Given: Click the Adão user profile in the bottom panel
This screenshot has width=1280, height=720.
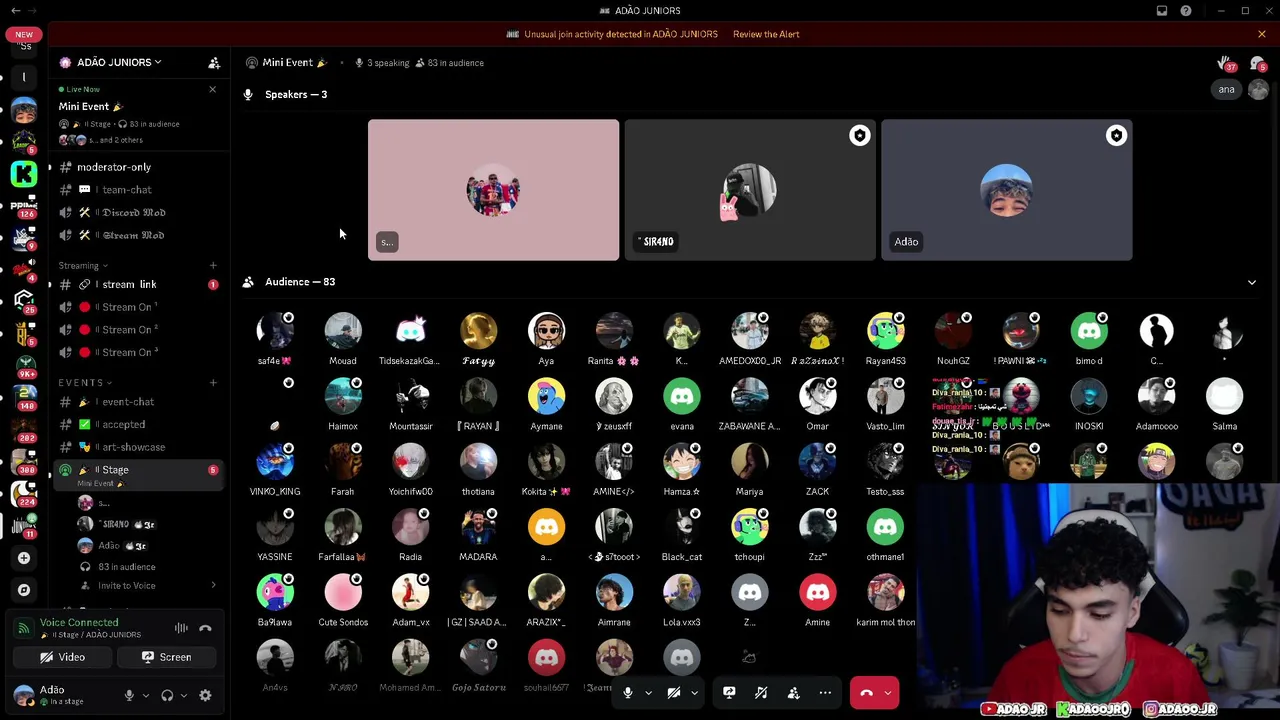Looking at the screenshot, I should coord(62,695).
